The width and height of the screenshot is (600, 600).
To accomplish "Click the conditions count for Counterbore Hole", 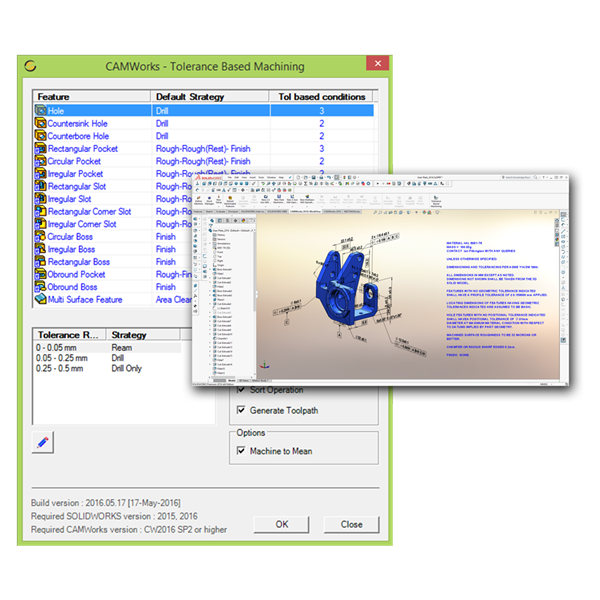I will point(321,136).
